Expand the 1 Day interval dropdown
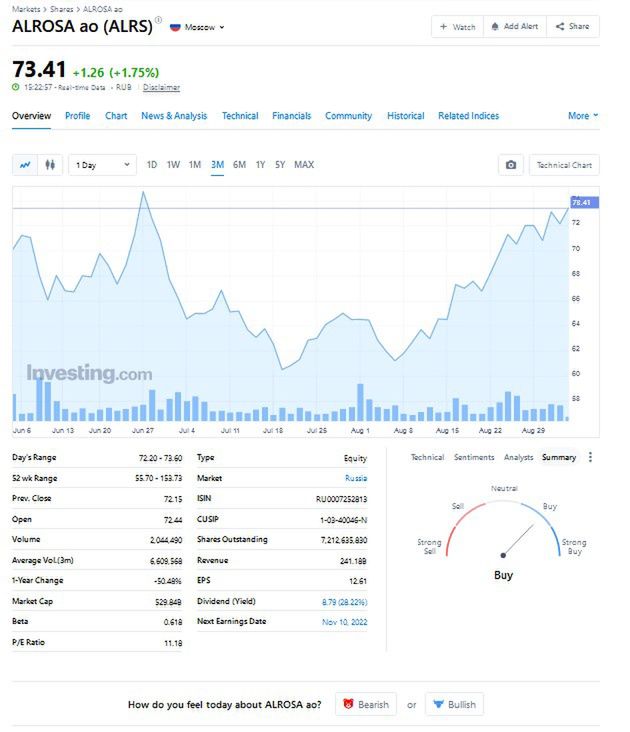 103,165
